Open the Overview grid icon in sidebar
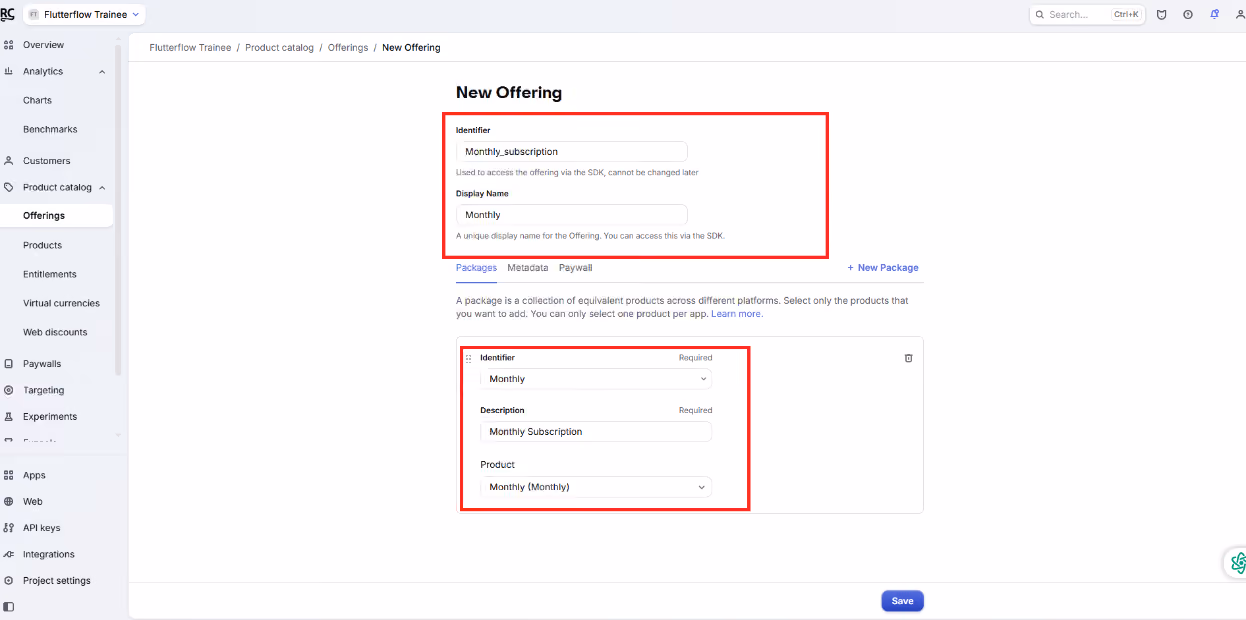This screenshot has width=1246, height=620. [9, 45]
